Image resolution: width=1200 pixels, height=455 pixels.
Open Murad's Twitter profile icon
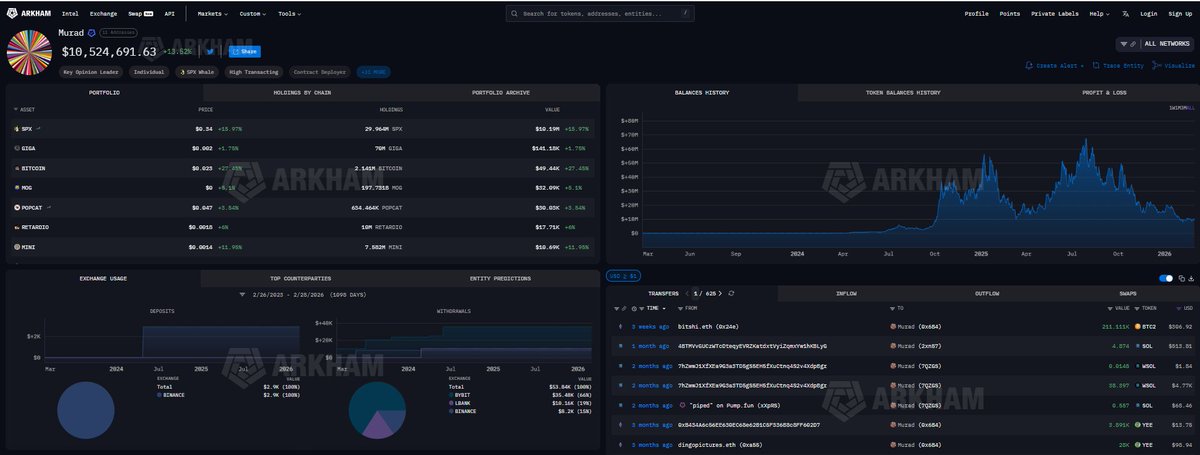(210, 51)
